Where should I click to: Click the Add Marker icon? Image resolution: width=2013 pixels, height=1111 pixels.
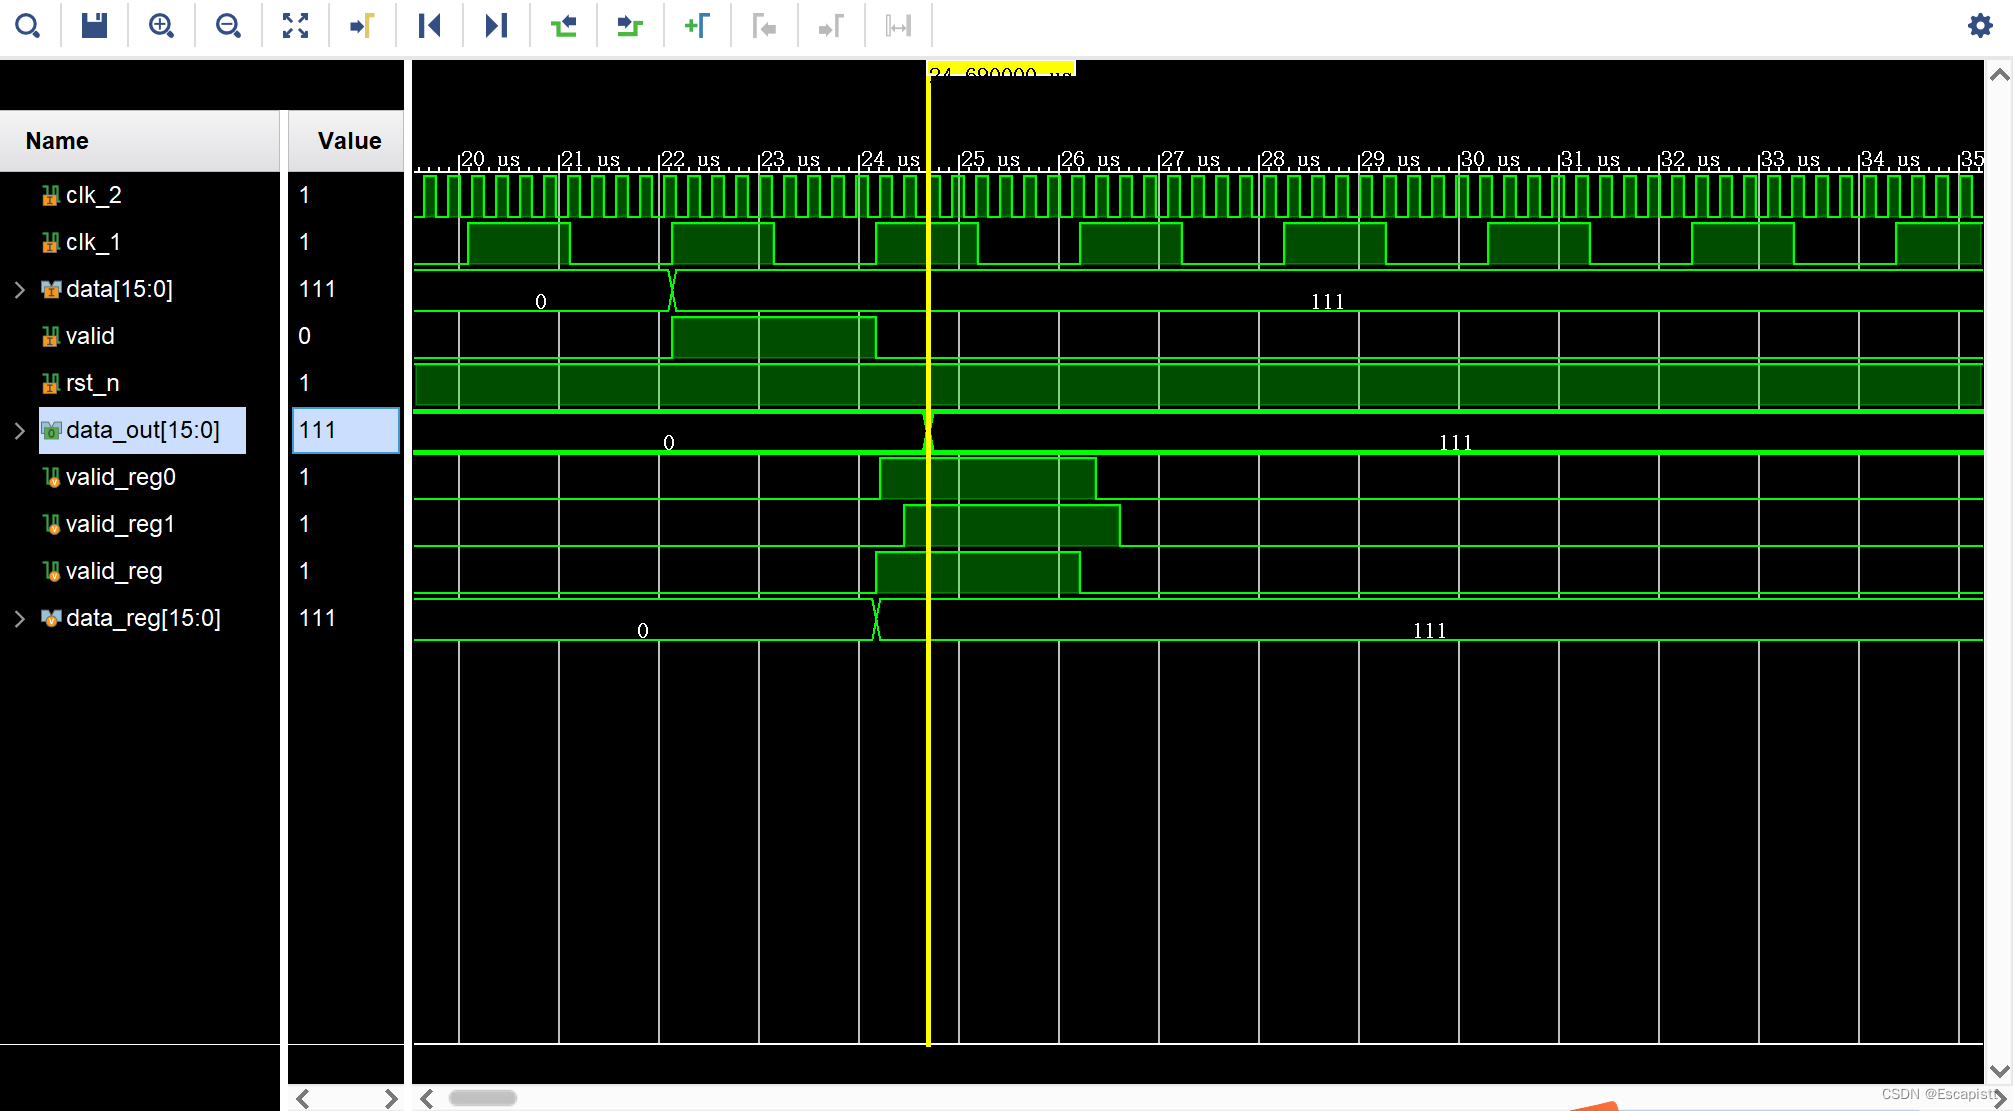click(697, 26)
